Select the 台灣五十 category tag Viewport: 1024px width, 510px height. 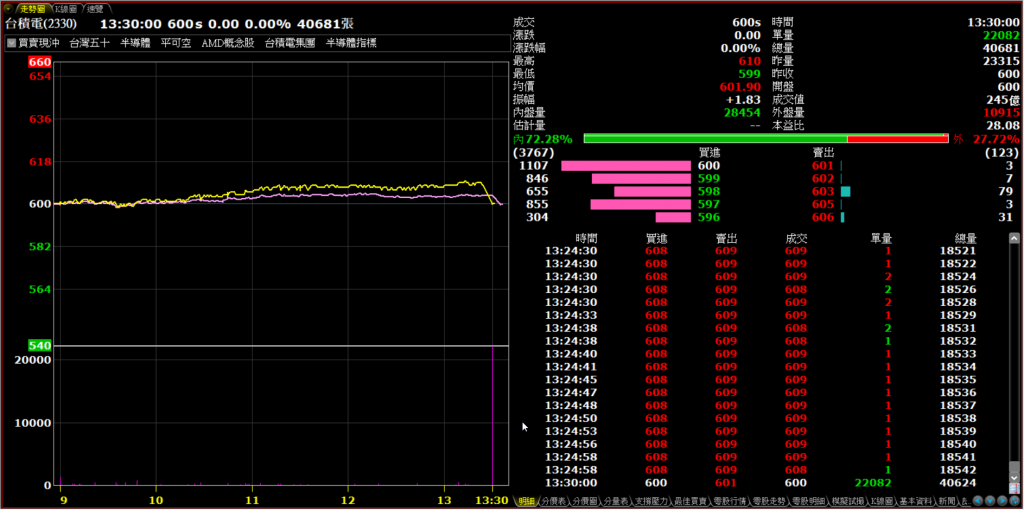(88, 43)
